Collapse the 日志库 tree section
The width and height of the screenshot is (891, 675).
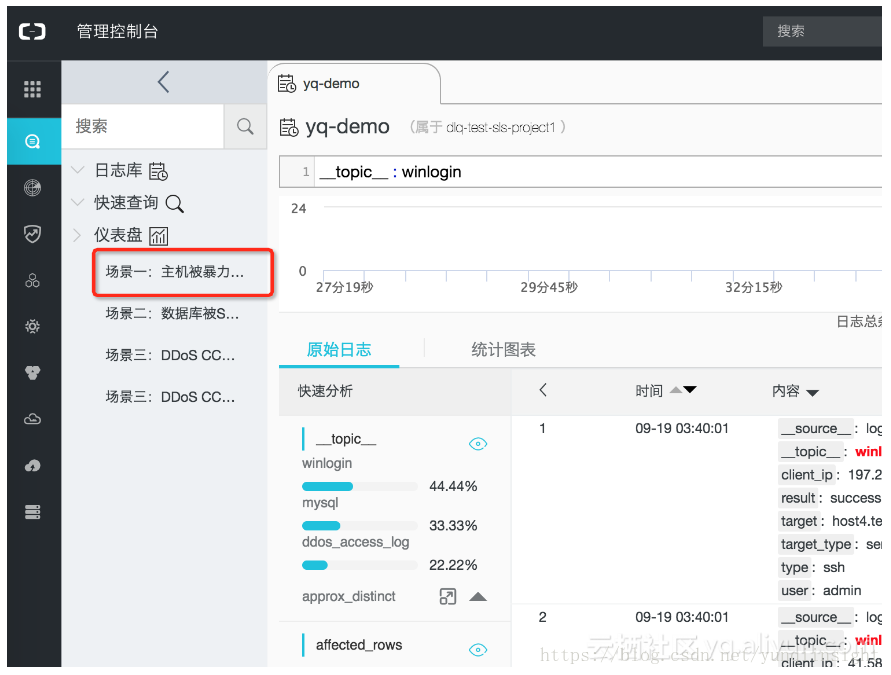(78, 170)
